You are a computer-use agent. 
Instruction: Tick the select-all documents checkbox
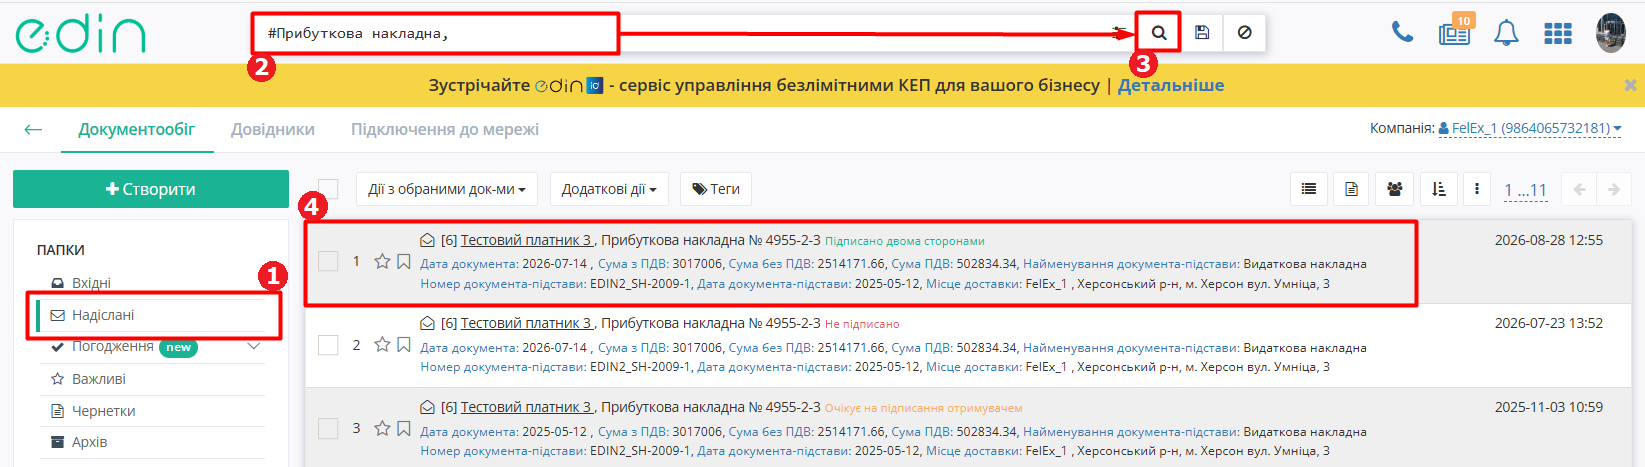click(x=328, y=189)
